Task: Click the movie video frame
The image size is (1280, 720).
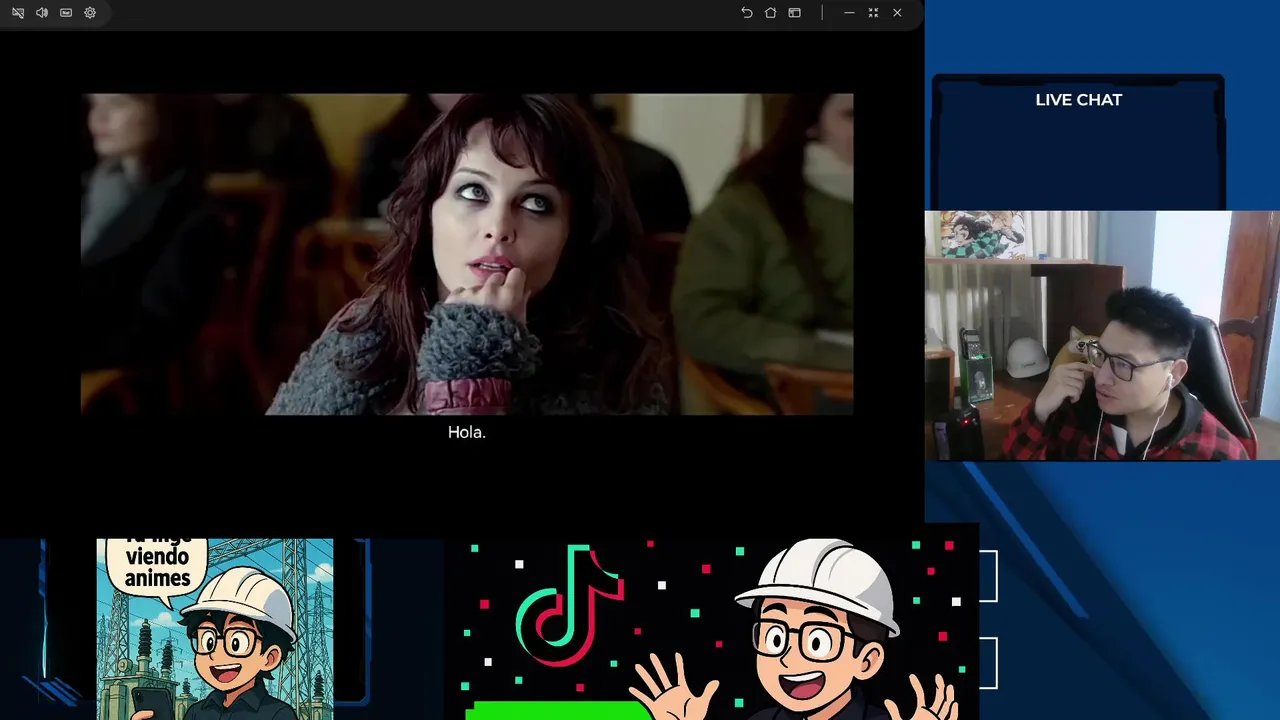Action: (x=467, y=254)
